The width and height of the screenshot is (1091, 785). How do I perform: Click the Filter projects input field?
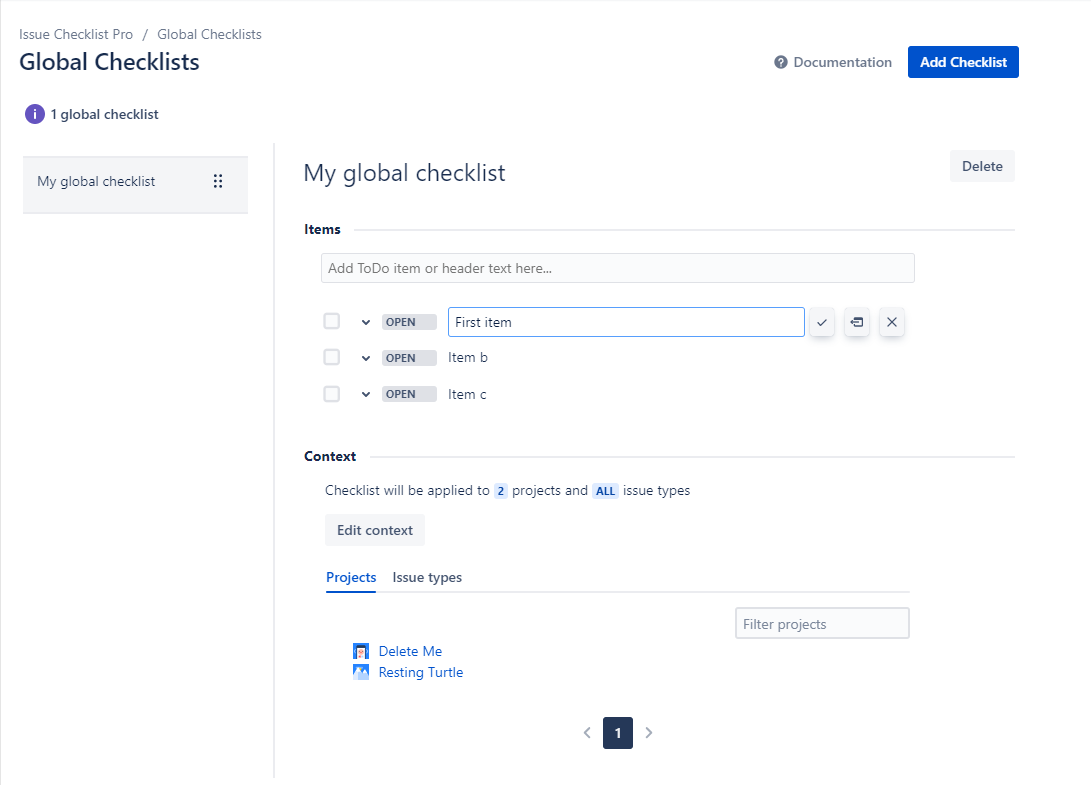[x=822, y=623]
